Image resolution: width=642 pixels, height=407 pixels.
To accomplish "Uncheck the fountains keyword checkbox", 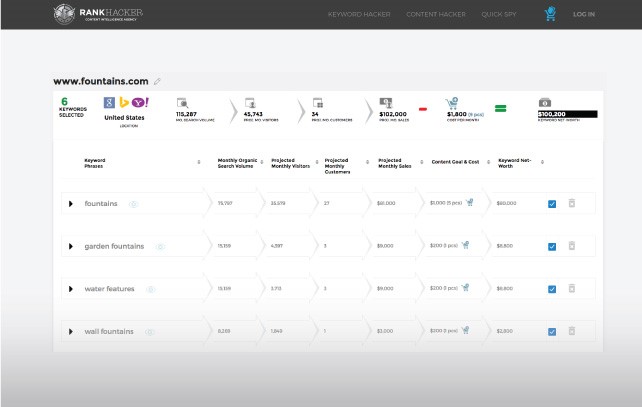I will [552, 204].
